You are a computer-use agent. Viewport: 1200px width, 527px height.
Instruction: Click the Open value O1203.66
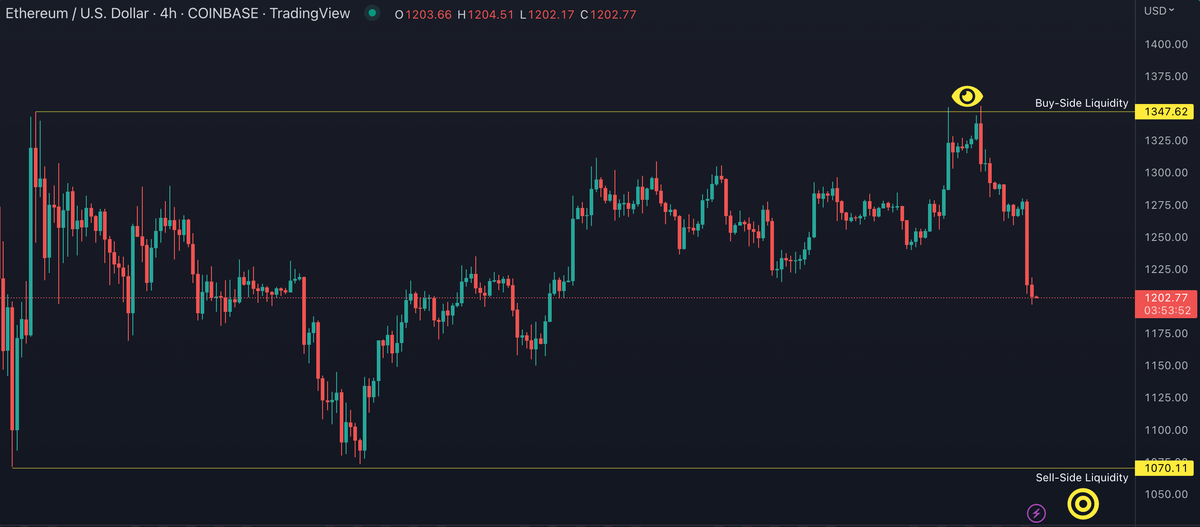tap(423, 15)
